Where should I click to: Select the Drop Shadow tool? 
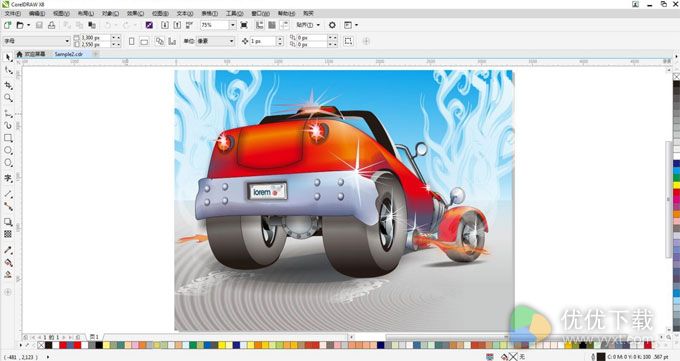(x=8, y=222)
